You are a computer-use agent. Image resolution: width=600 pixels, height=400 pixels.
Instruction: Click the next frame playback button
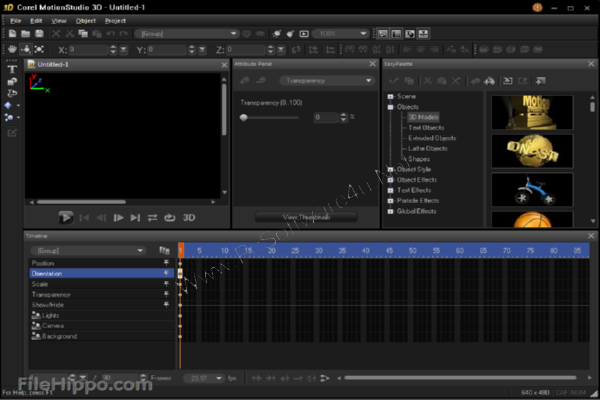tap(118, 217)
